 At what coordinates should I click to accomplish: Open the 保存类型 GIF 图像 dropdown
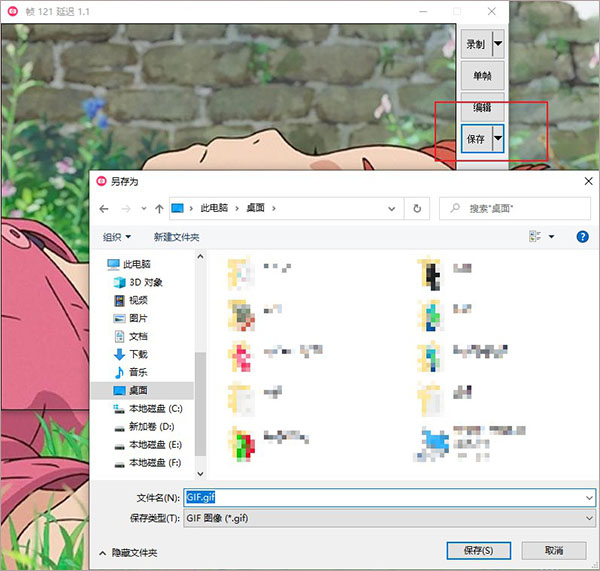390,519
